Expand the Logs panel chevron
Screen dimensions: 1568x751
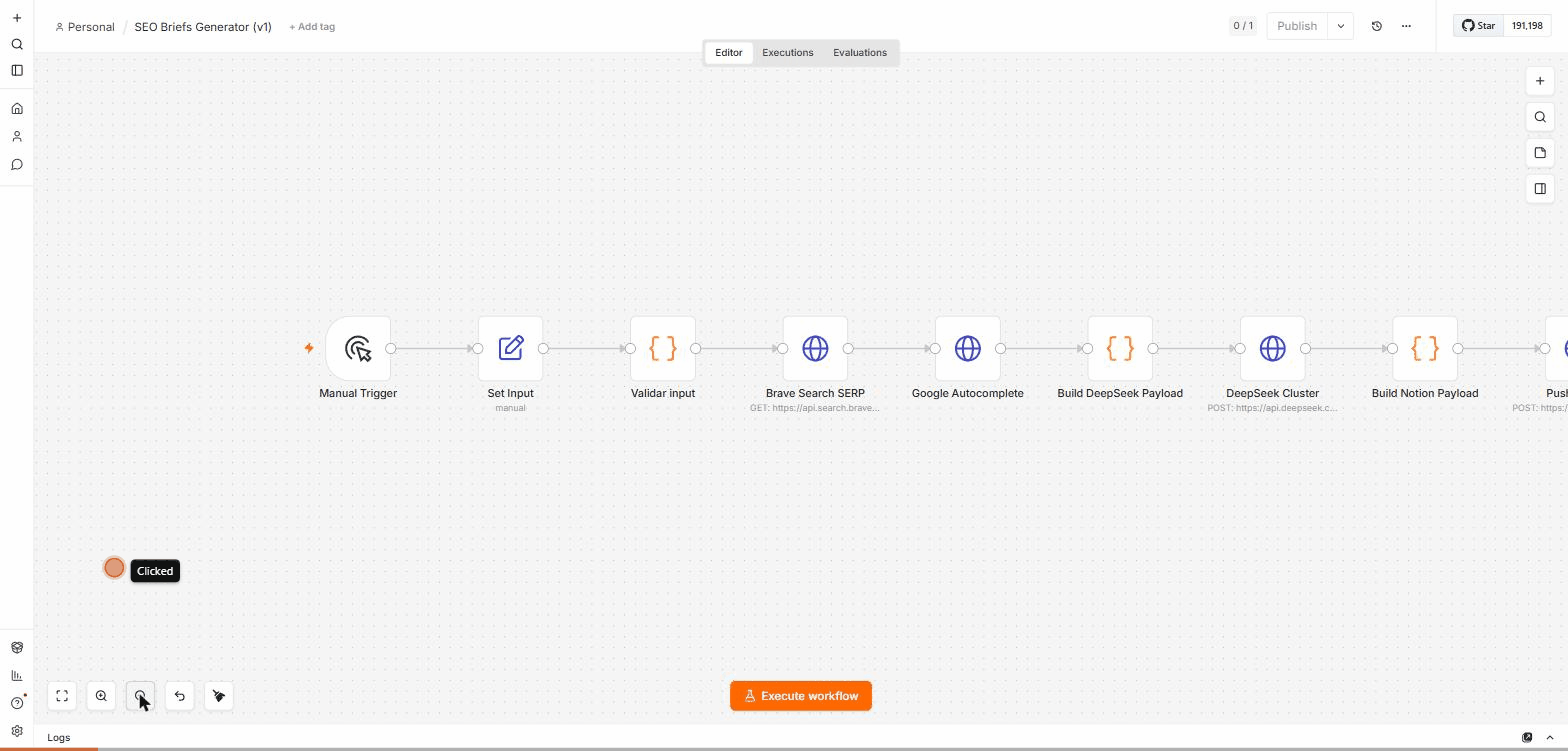[x=1550, y=738]
